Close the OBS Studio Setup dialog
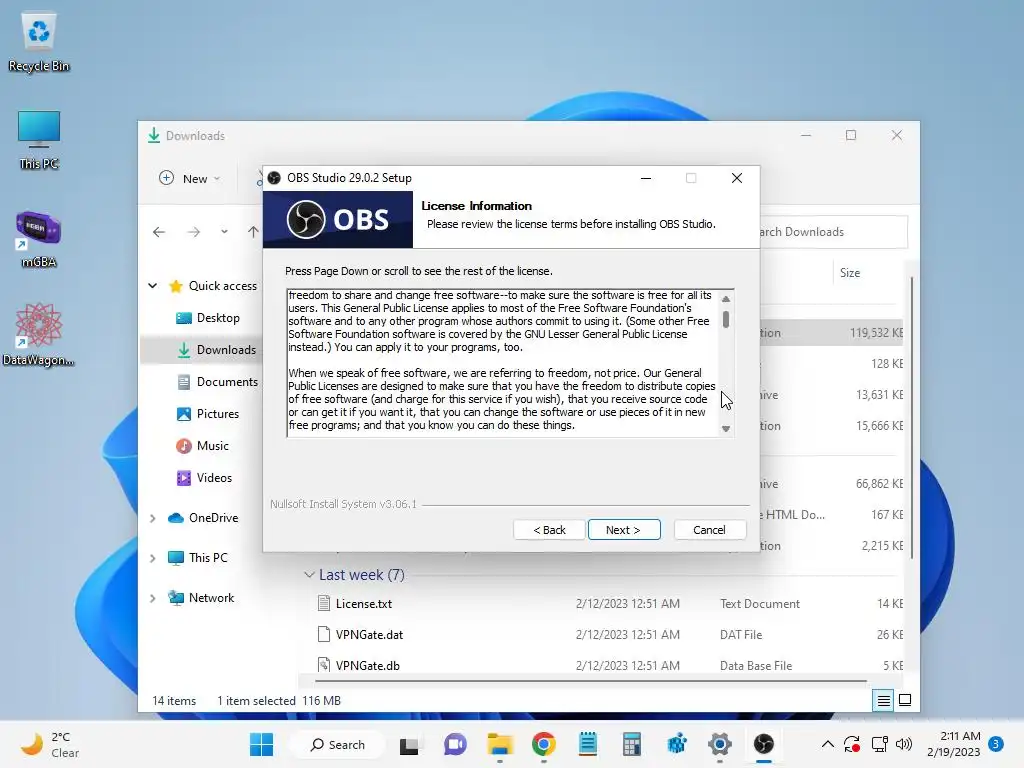 tap(737, 178)
